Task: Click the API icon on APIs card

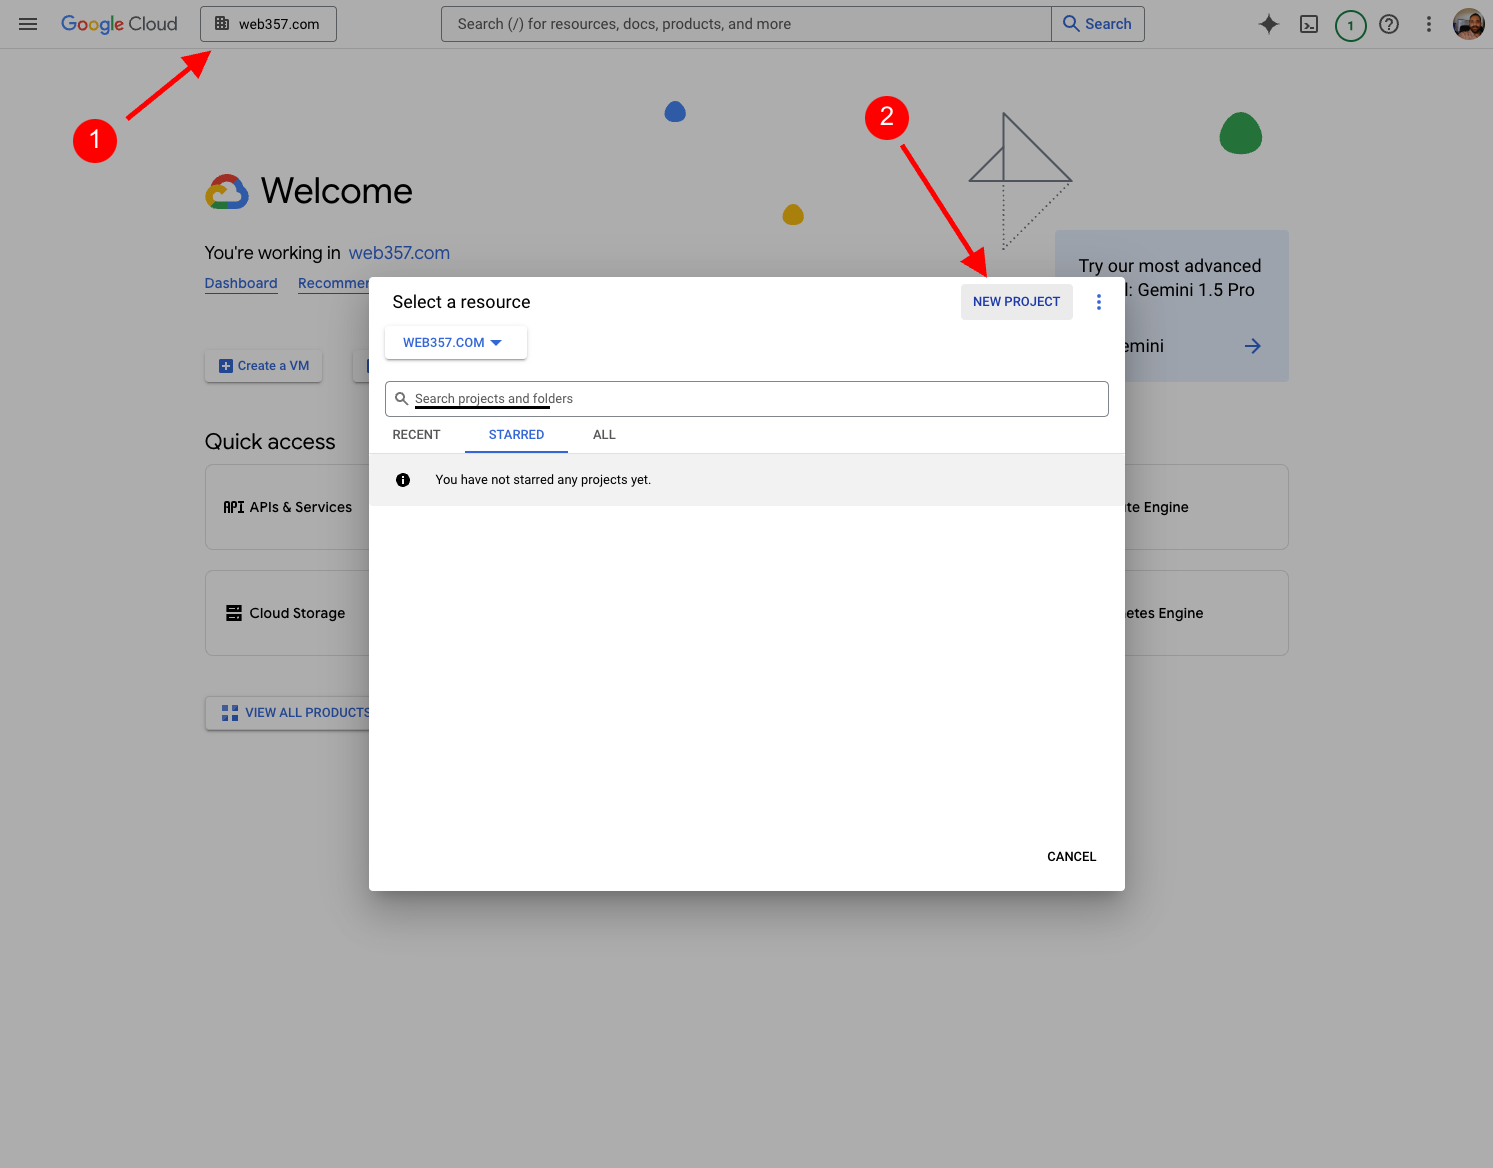Action: tap(234, 507)
